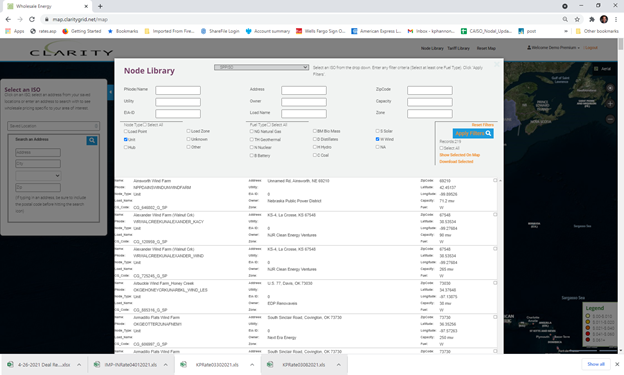Viewport: 624px width, 375px height.
Task: Click the Apply Filters button
Action: tap(473, 133)
